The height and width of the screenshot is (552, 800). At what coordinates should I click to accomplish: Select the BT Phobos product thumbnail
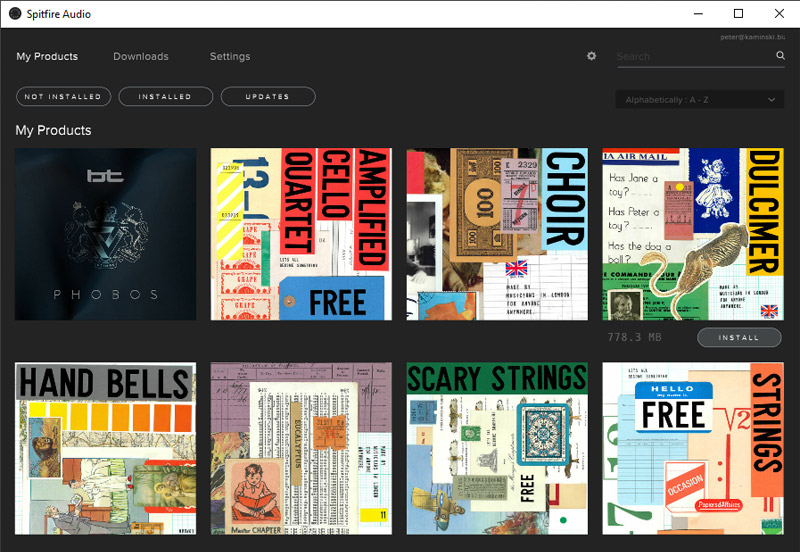(x=105, y=234)
